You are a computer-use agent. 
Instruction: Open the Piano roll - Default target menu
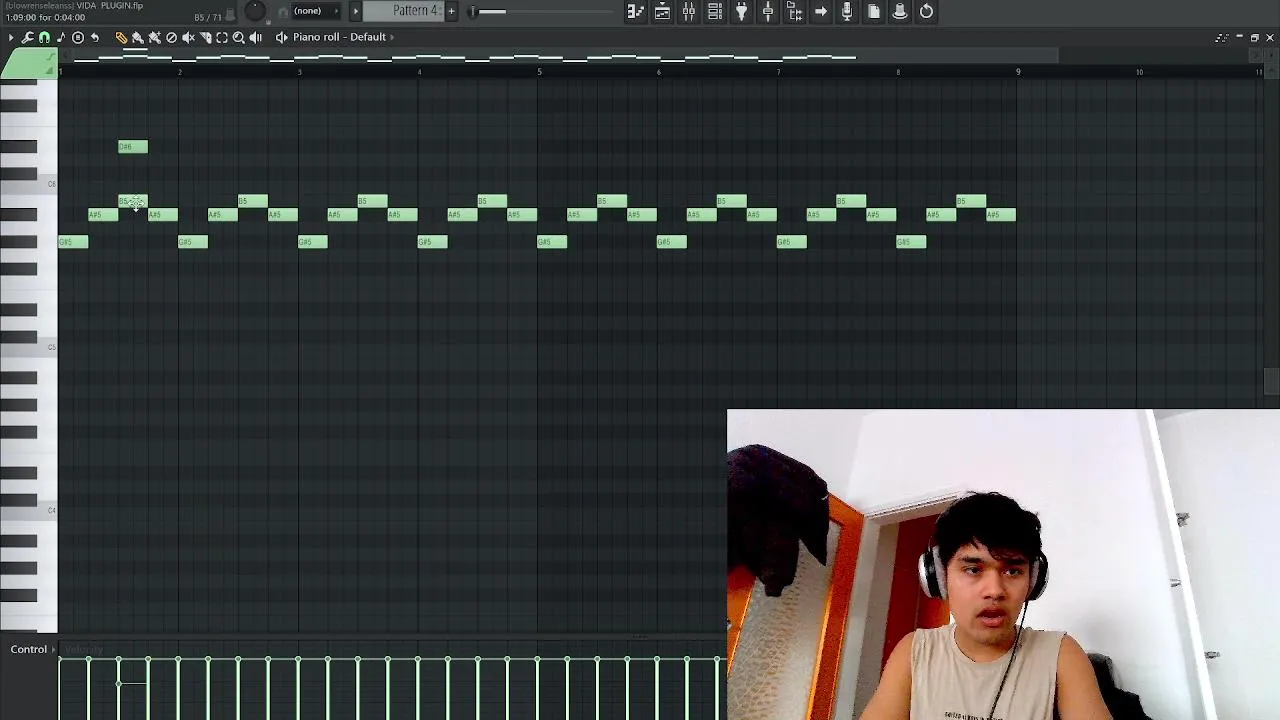coord(339,37)
